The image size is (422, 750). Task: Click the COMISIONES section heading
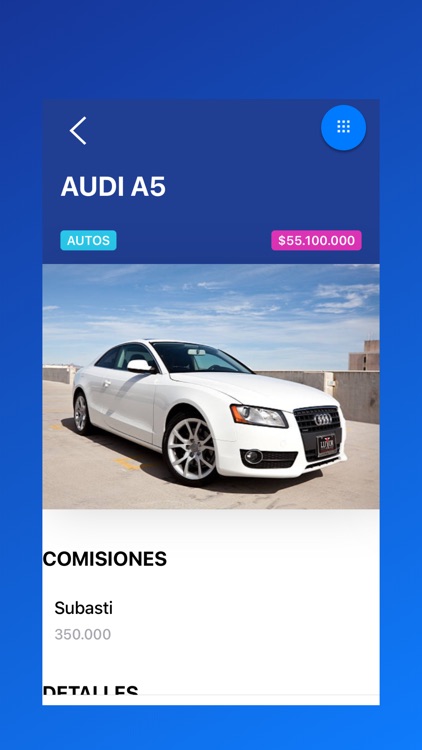tap(105, 559)
